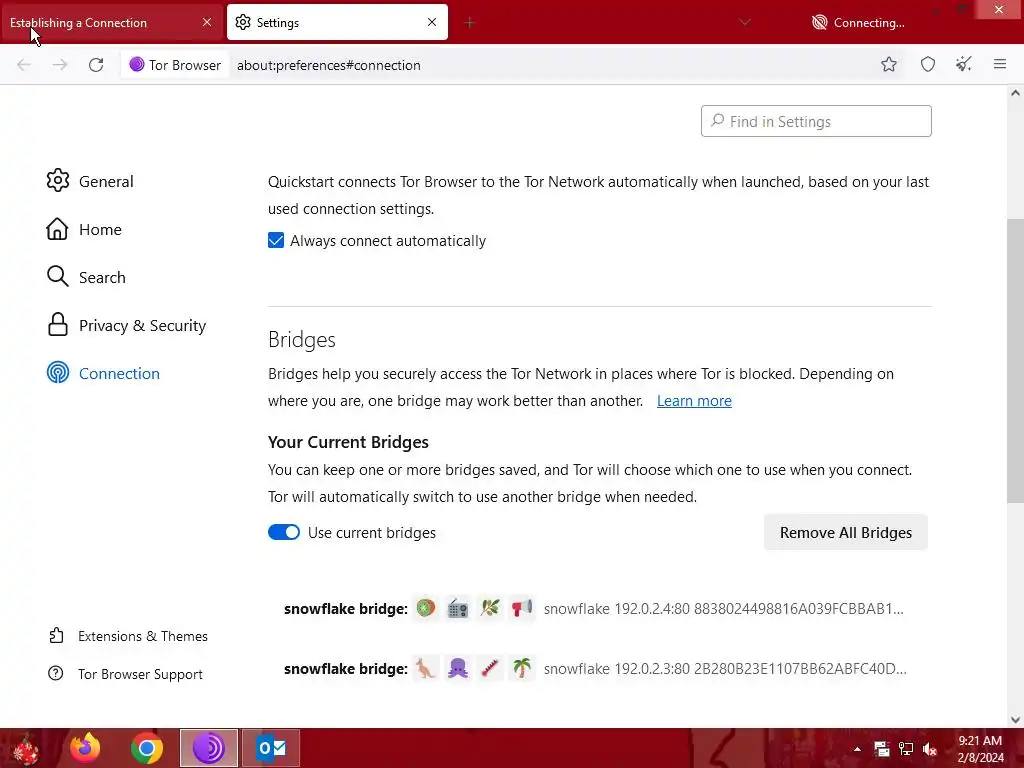Screen dimensions: 1024x768
Task: Click the vertical scrollbar thumb
Action: tap(1015, 360)
